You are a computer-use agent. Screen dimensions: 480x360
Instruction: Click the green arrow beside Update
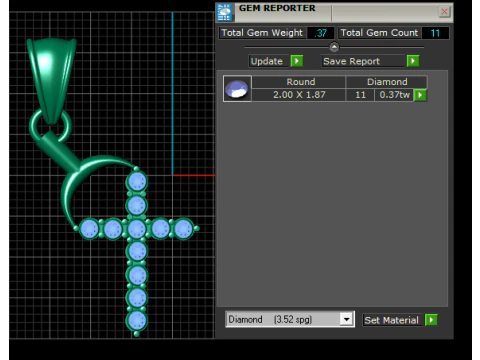[x=297, y=61]
